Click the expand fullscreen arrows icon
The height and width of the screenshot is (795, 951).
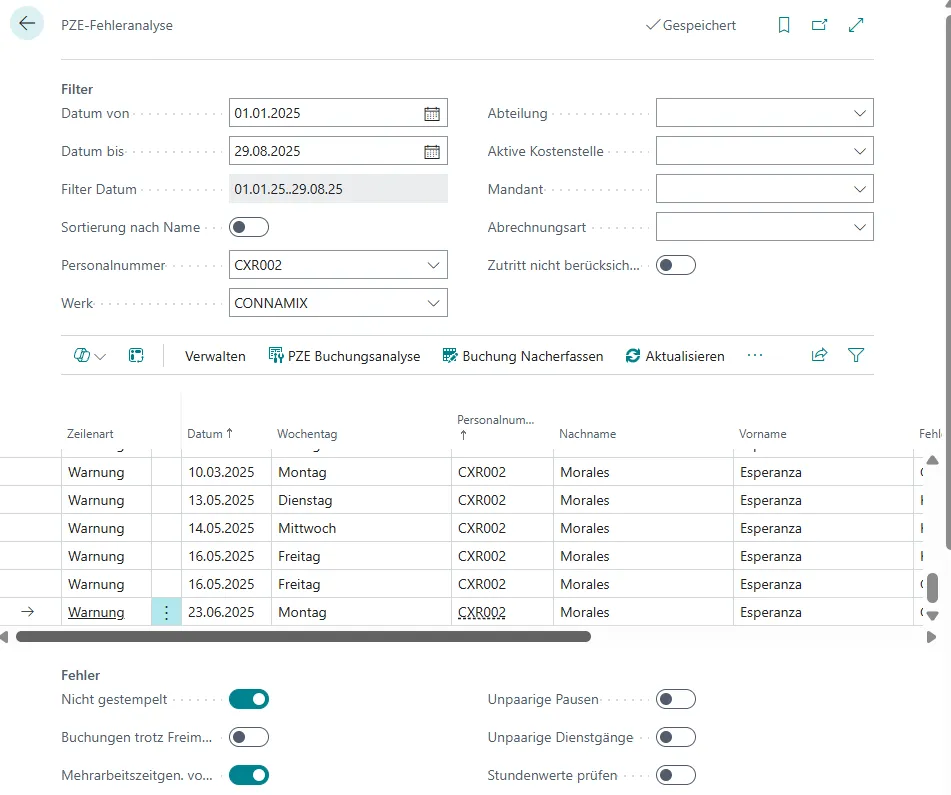pyautogui.click(x=856, y=25)
